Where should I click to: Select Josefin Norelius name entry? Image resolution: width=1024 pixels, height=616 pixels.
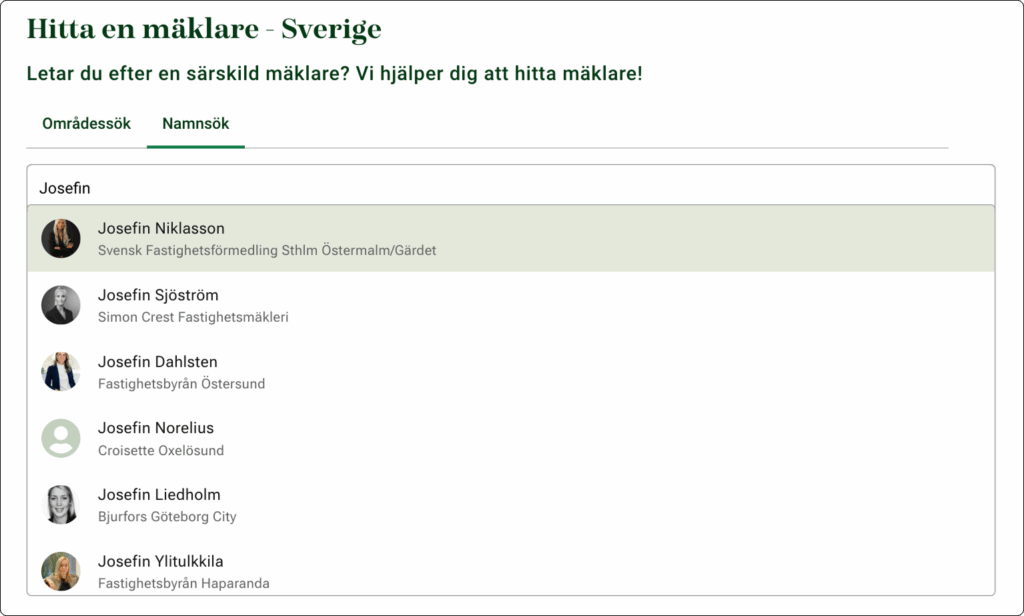[x=155, y=428]
